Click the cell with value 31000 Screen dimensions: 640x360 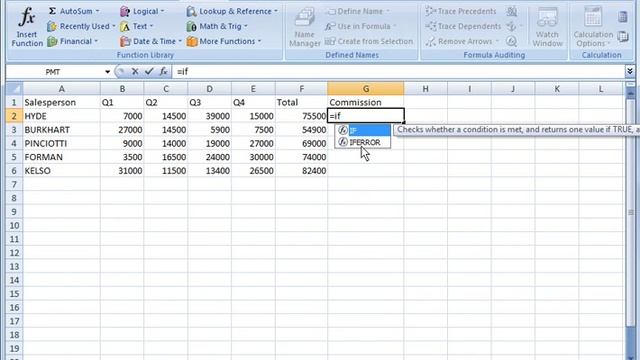point(122,171)
